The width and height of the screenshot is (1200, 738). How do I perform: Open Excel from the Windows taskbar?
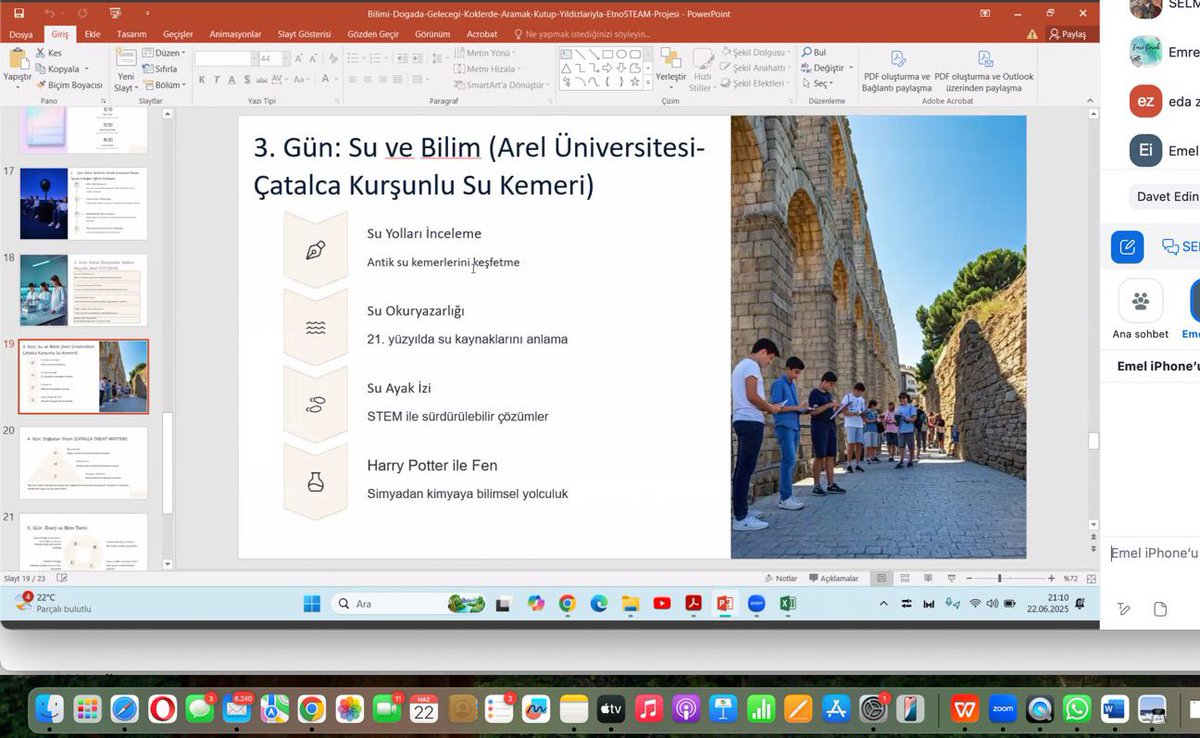coord(787,603)
